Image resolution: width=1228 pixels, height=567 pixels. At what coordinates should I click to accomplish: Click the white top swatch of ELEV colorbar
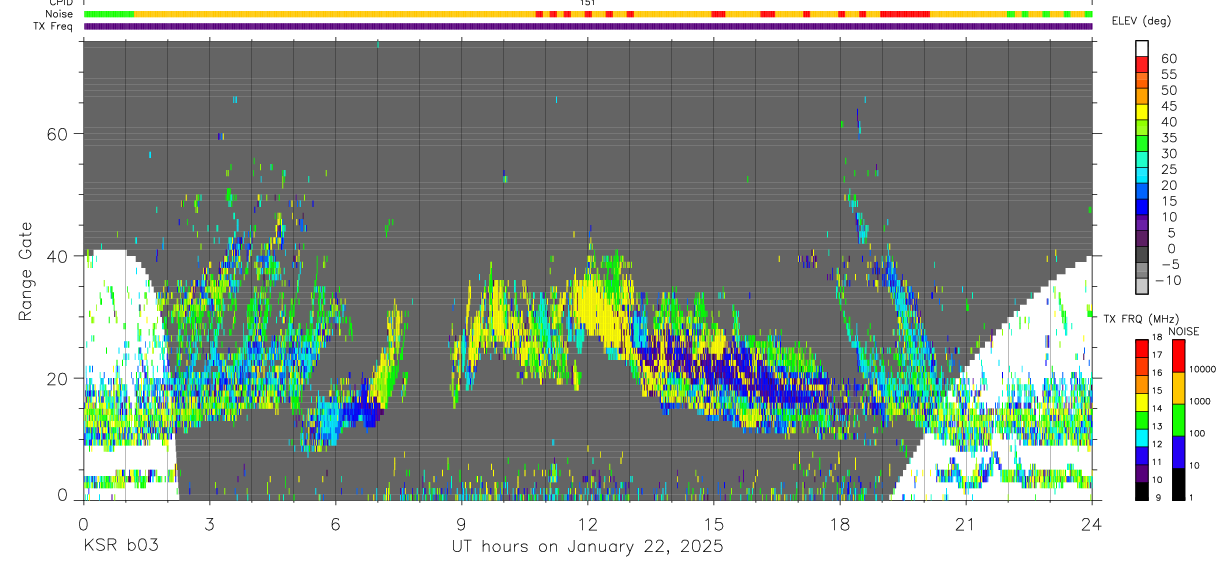pyautogui.click(x=1142, y=47)
